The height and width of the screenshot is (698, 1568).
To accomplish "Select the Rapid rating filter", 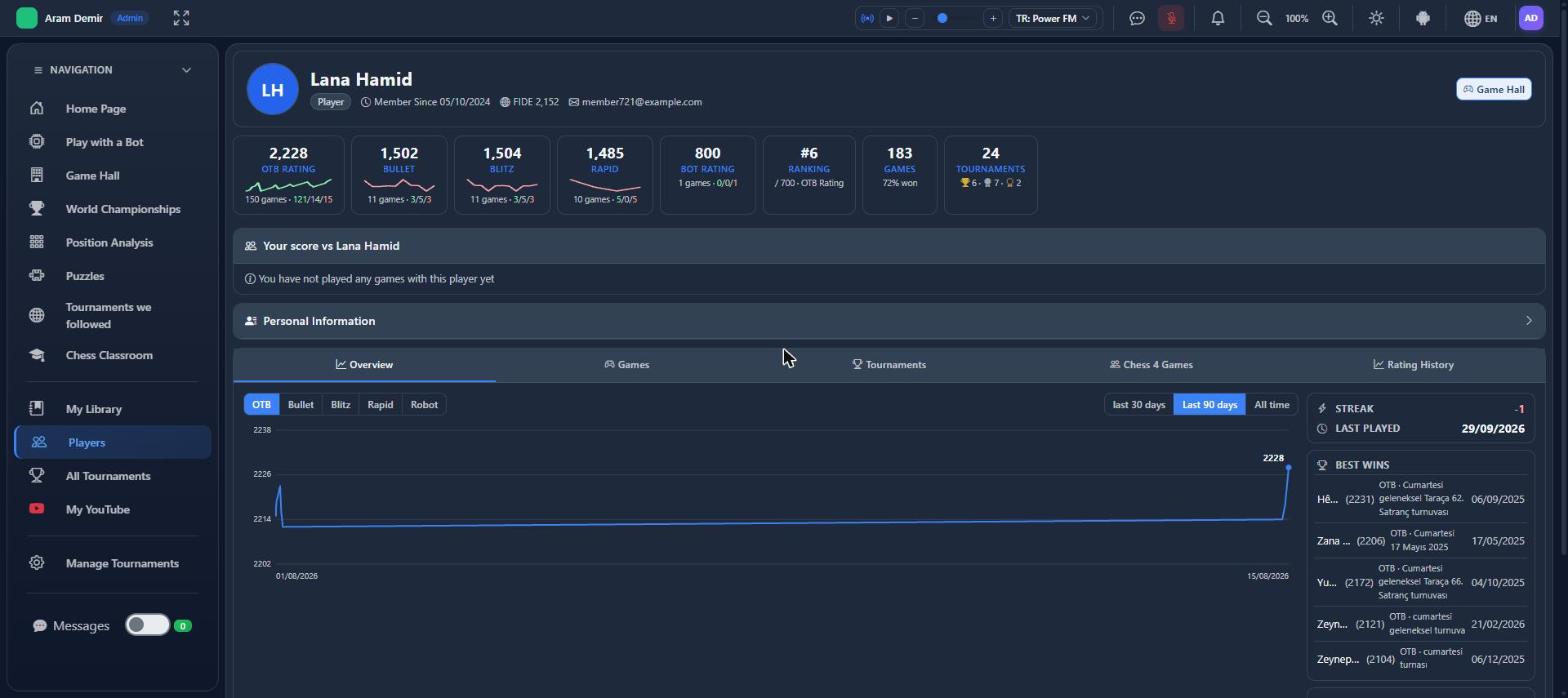I will click(x=380, y=405).
